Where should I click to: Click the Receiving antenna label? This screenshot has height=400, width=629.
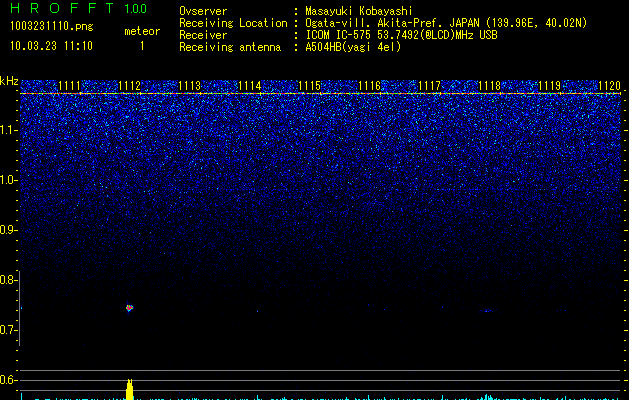230,47
